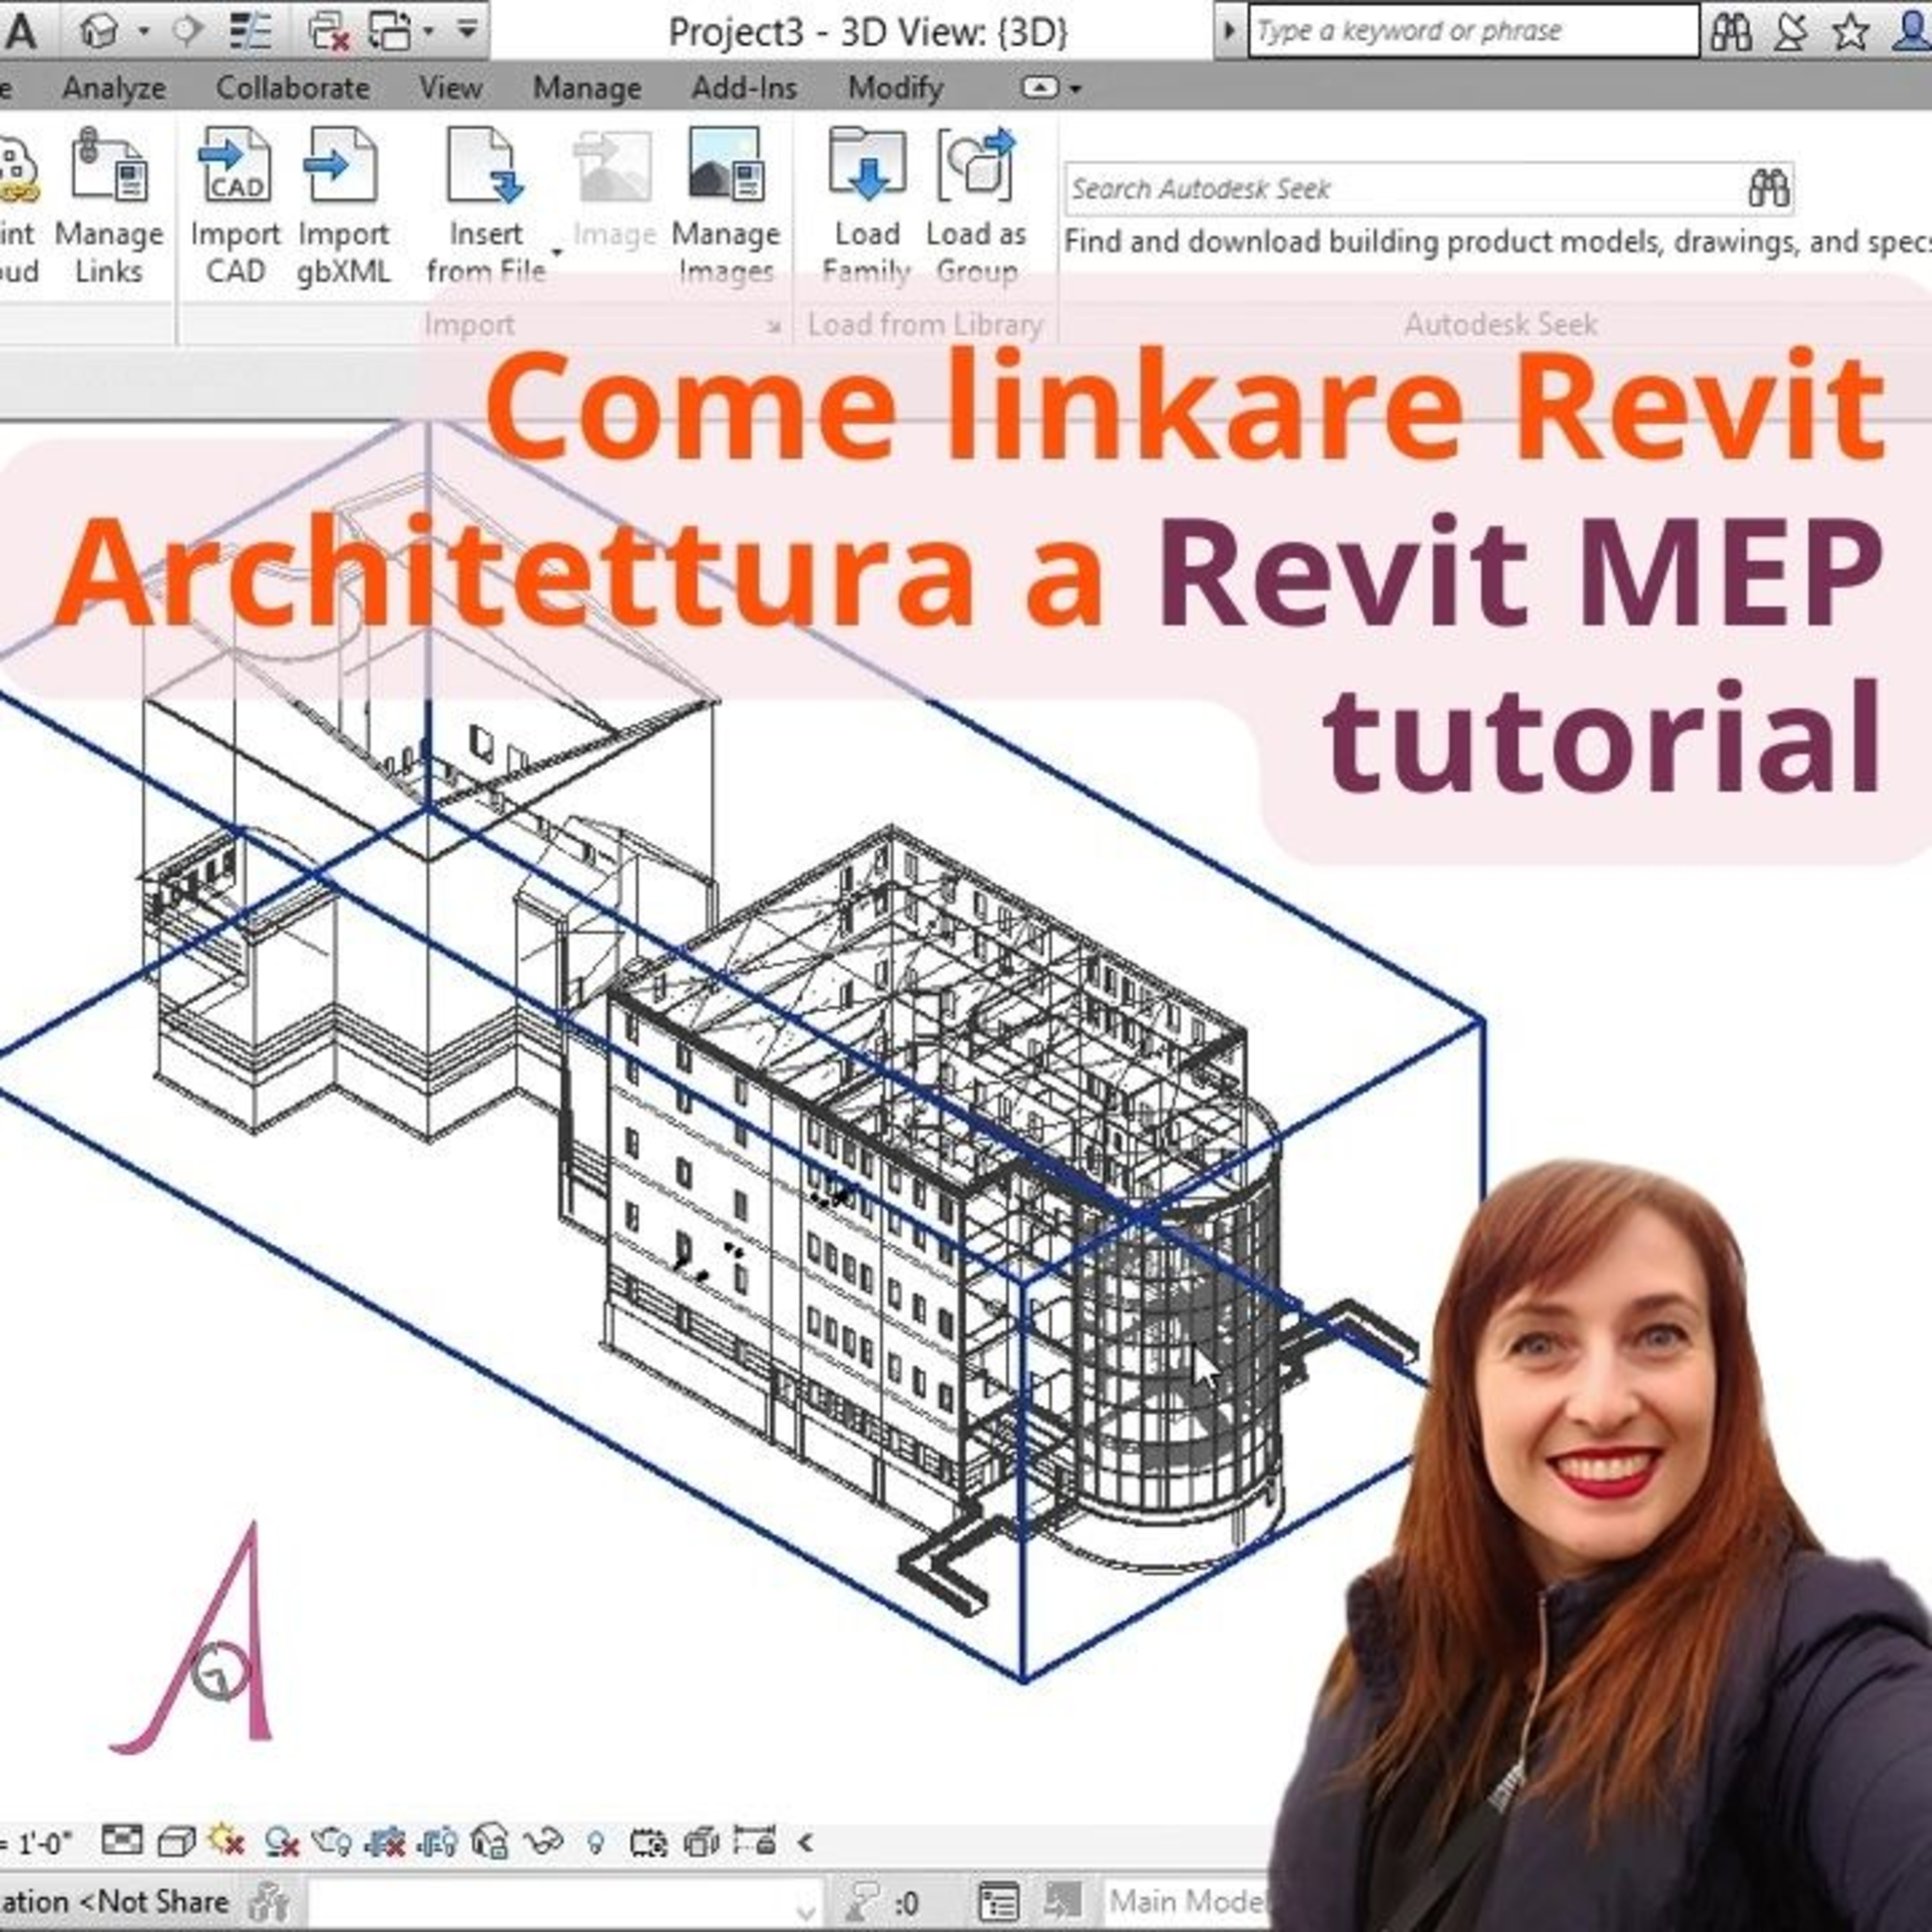Expand the InfoCenter arrow beside the search box
The image size is (1932, 1932).
click(x=1229, y=31)
